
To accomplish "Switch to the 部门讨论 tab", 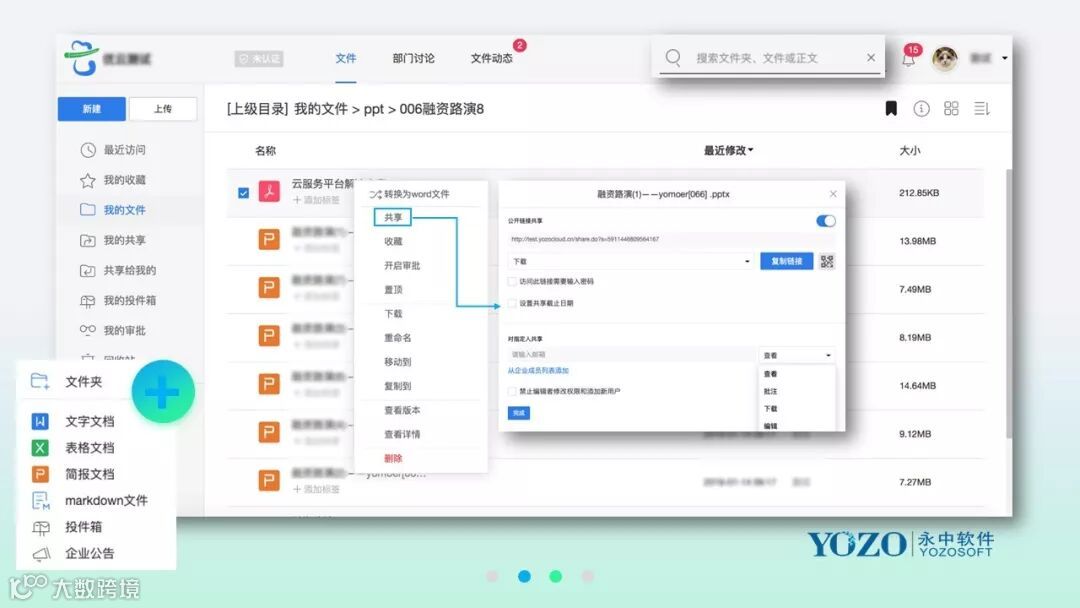I will pos(413,59).
